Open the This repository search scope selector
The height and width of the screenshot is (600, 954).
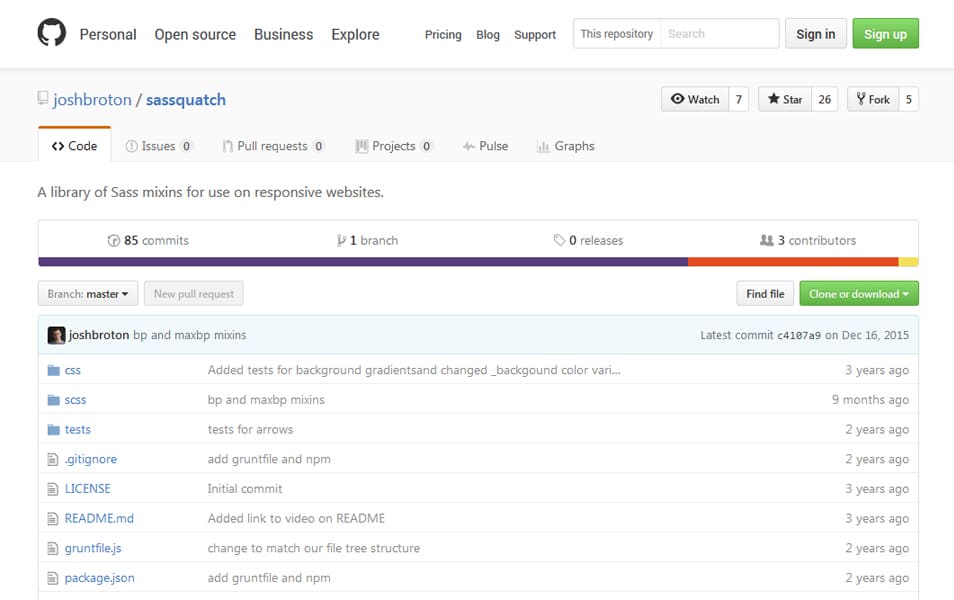(x=616, y=33)
